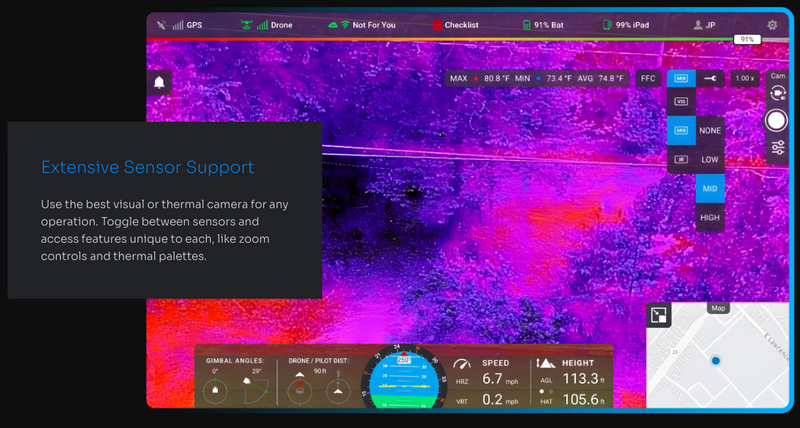Open the 1.00 x zoom control

pos(744,78)
